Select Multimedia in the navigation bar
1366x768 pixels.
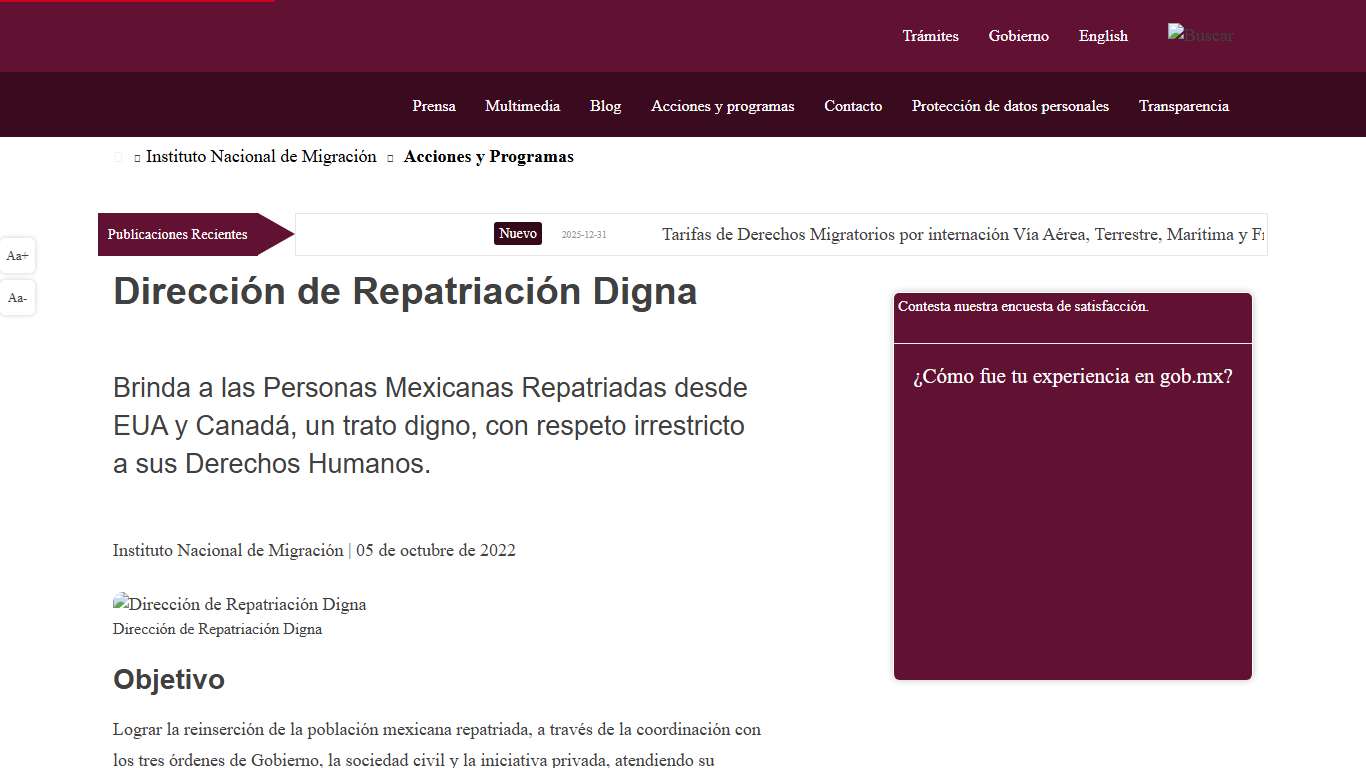(522, 106)
